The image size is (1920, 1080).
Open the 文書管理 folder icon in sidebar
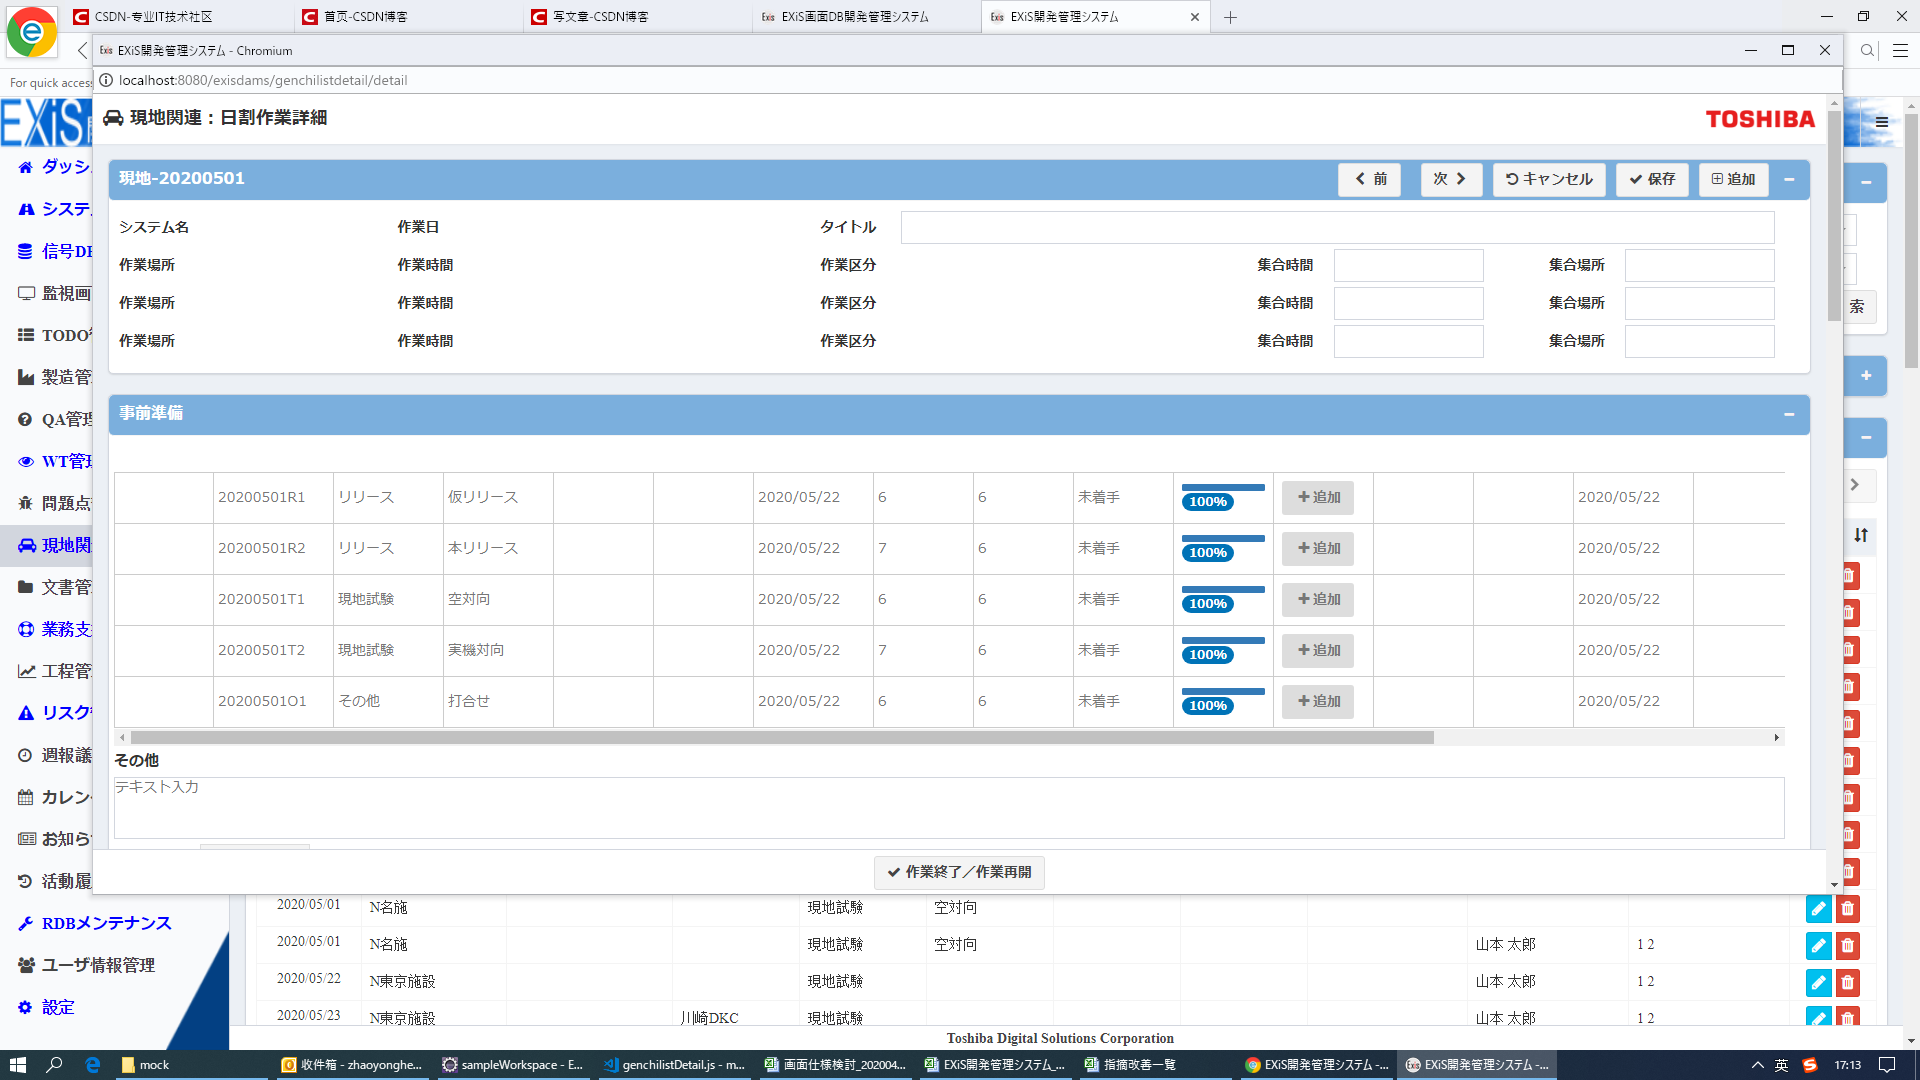25,587
